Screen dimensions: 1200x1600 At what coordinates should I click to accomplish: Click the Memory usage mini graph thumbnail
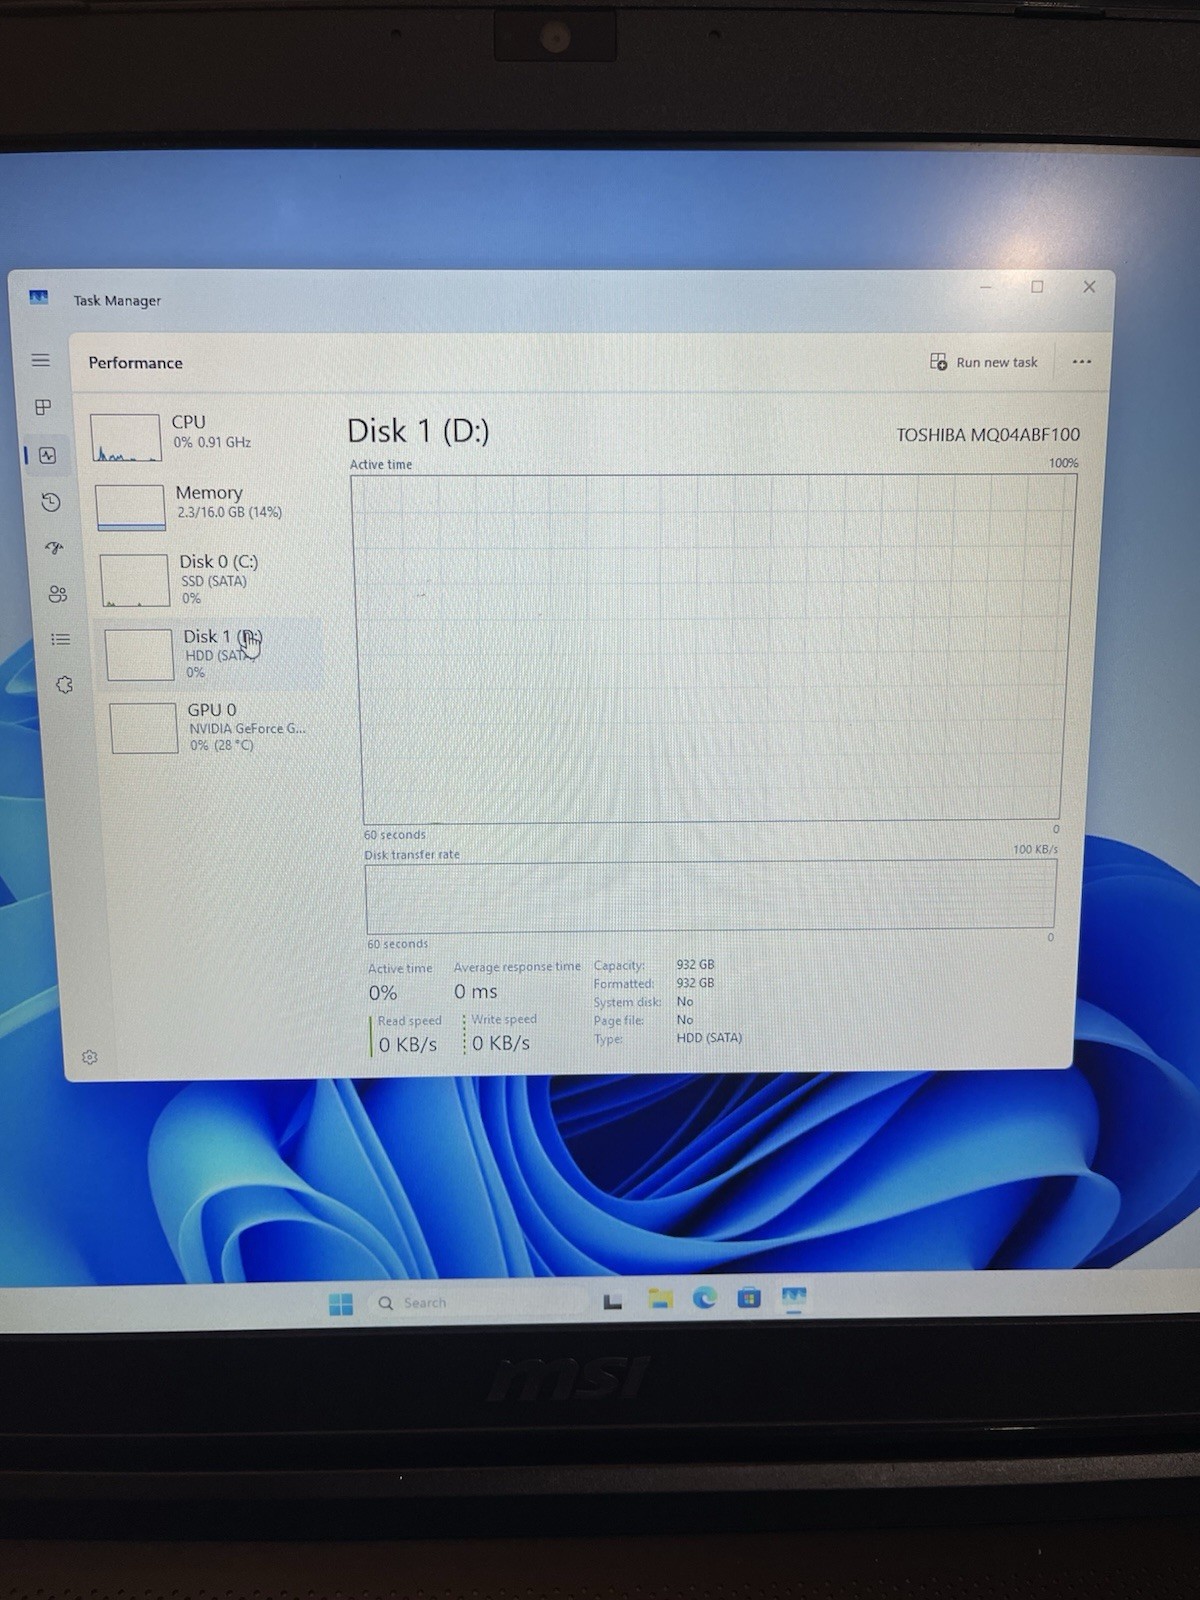[130, 507]
